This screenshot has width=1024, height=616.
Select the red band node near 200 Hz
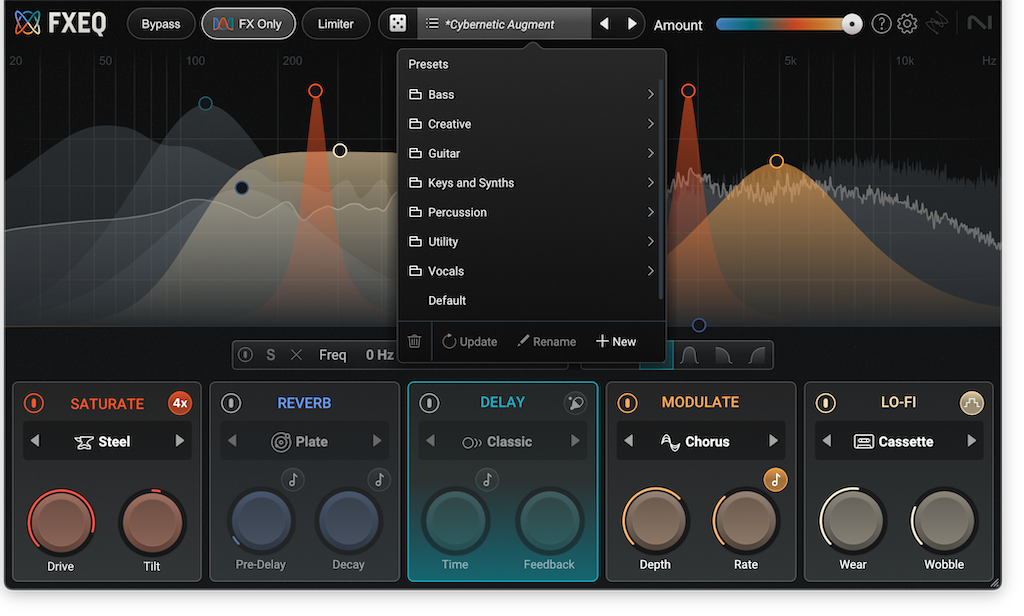pyautogui.click(x=315, y=91)
